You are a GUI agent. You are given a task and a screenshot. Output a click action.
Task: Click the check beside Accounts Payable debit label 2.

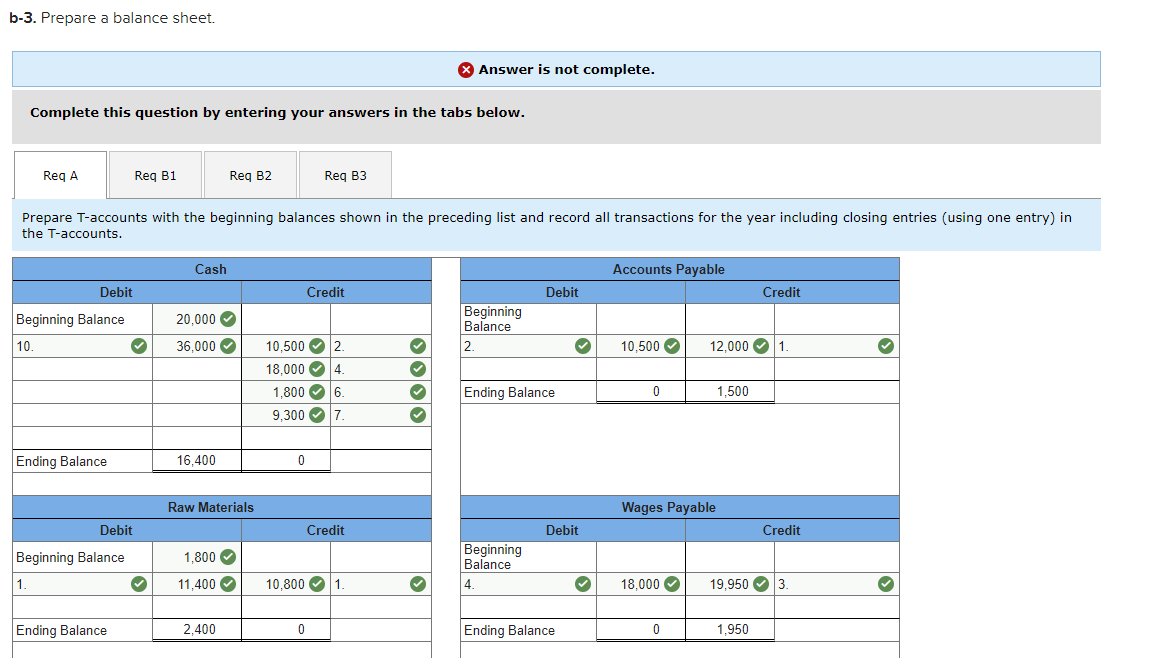pyautogui.click(x=583, y=346)
